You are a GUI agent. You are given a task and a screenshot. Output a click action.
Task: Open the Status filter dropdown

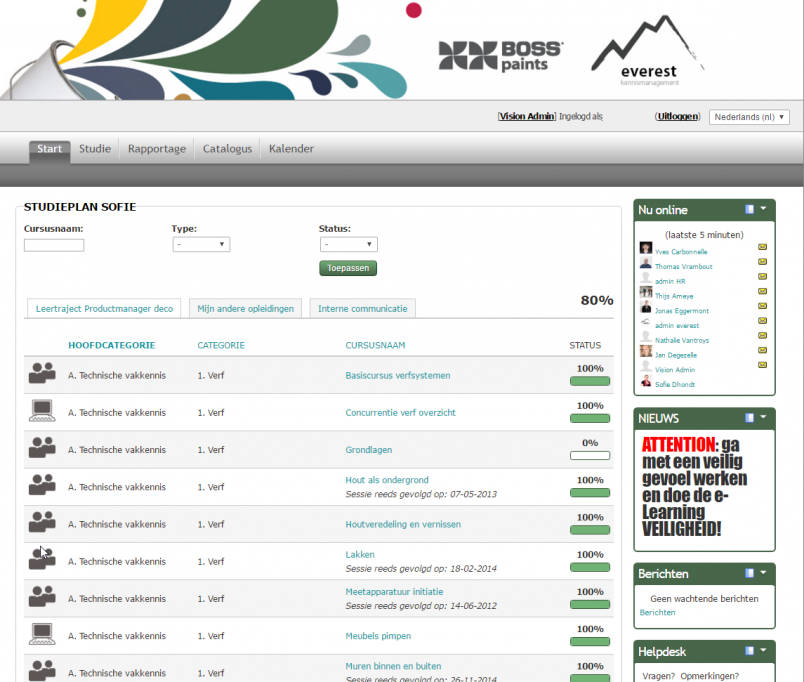coord(348,244)
